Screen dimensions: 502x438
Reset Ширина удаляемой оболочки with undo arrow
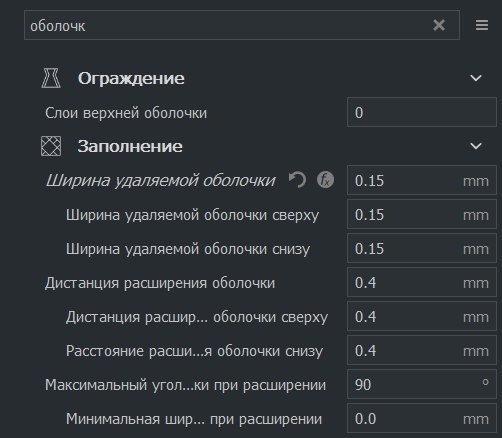pyautogui.click(x=297, y=180)
